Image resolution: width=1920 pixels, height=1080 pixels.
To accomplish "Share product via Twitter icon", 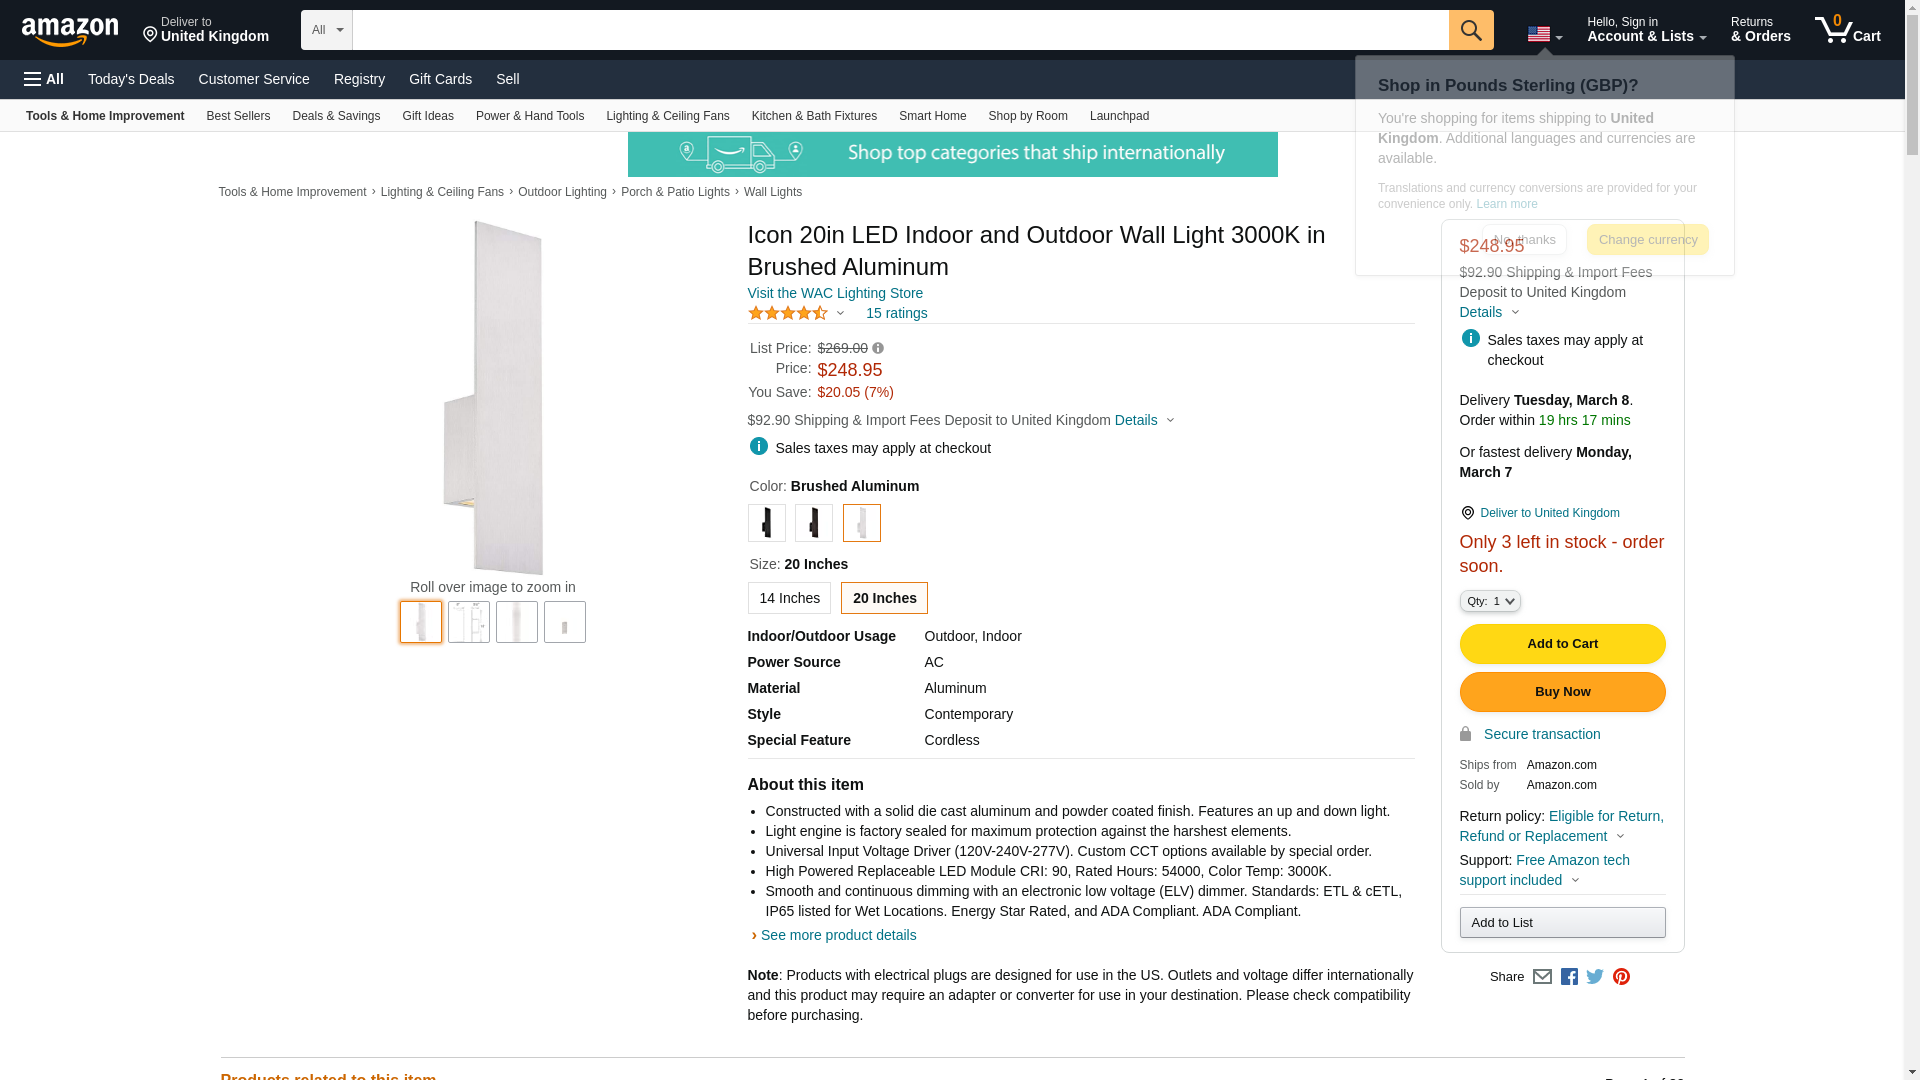I will (x=1595, y=977).
